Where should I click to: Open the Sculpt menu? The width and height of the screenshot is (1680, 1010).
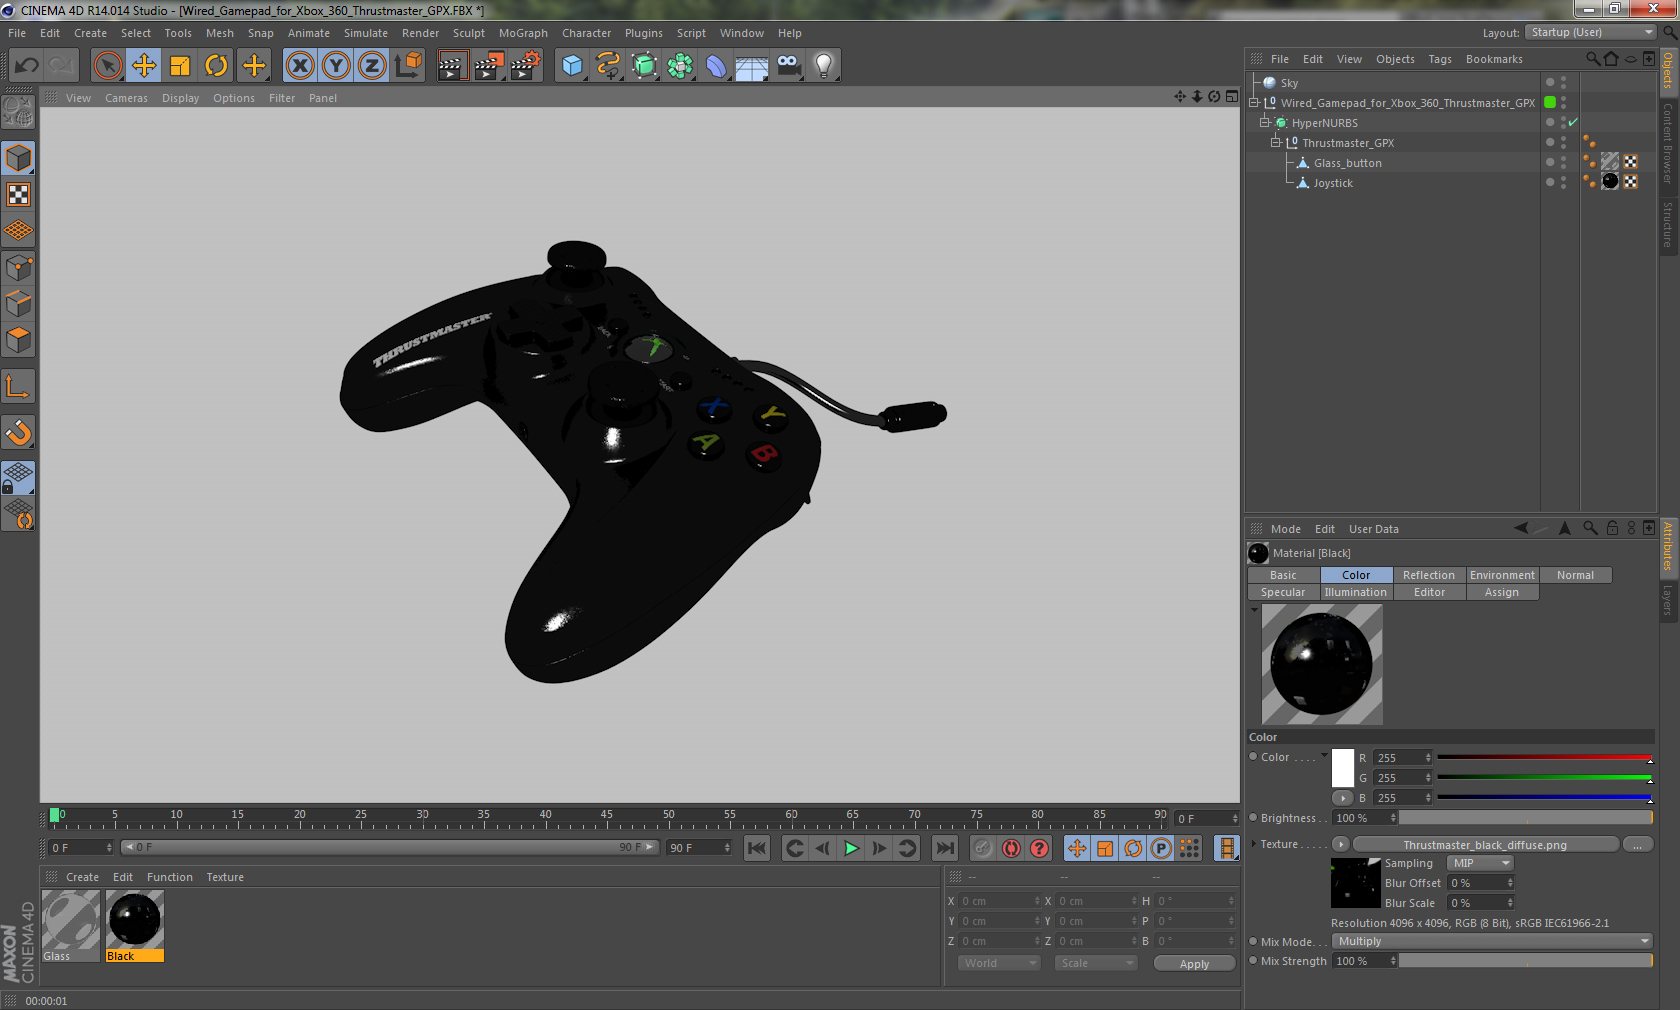[x=468, y=33]
